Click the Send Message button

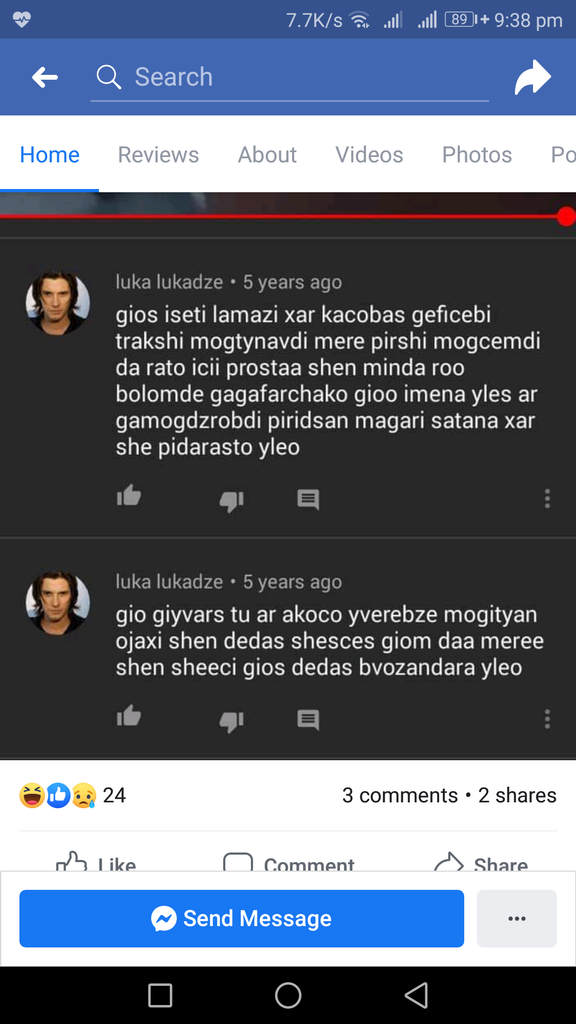click(x=242, y=918)
